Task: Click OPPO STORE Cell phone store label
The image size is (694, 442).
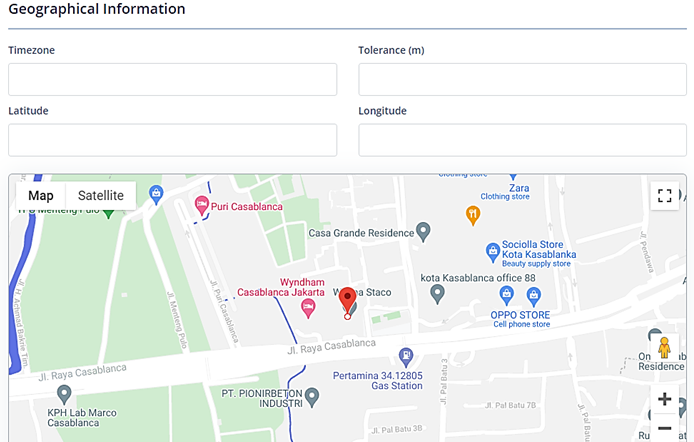Action: (520, 319)
